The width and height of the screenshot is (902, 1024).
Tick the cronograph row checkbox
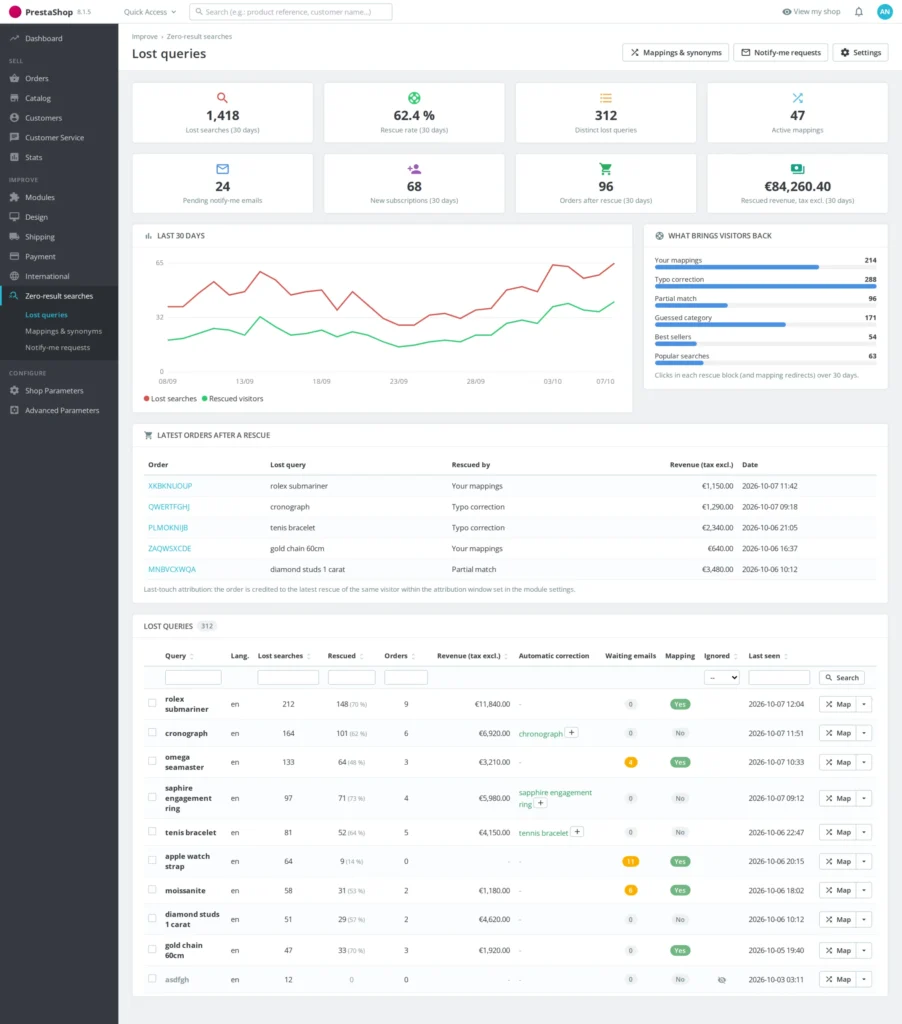pos(152,733)
